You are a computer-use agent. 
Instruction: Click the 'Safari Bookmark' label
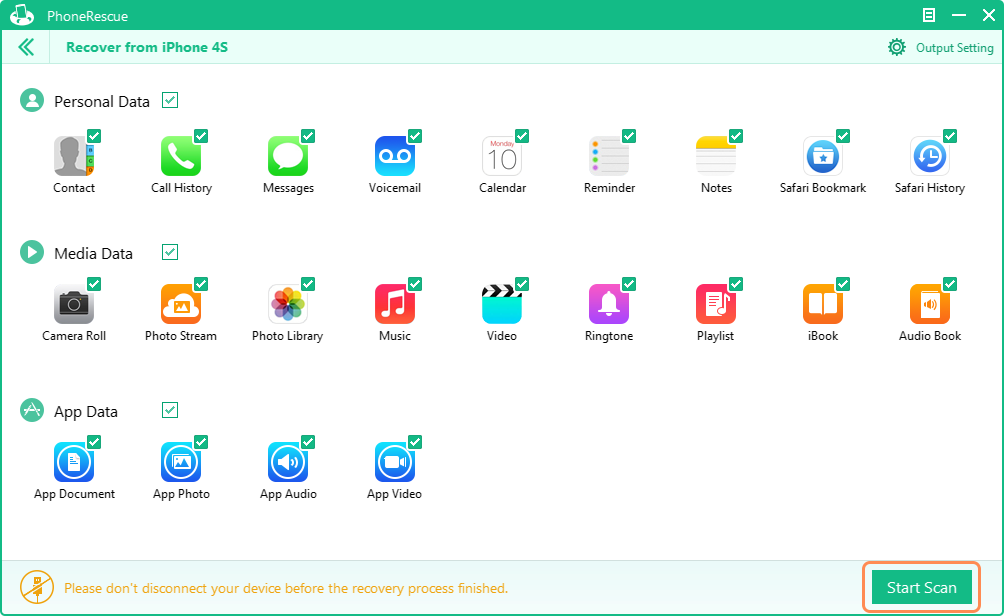823,188
